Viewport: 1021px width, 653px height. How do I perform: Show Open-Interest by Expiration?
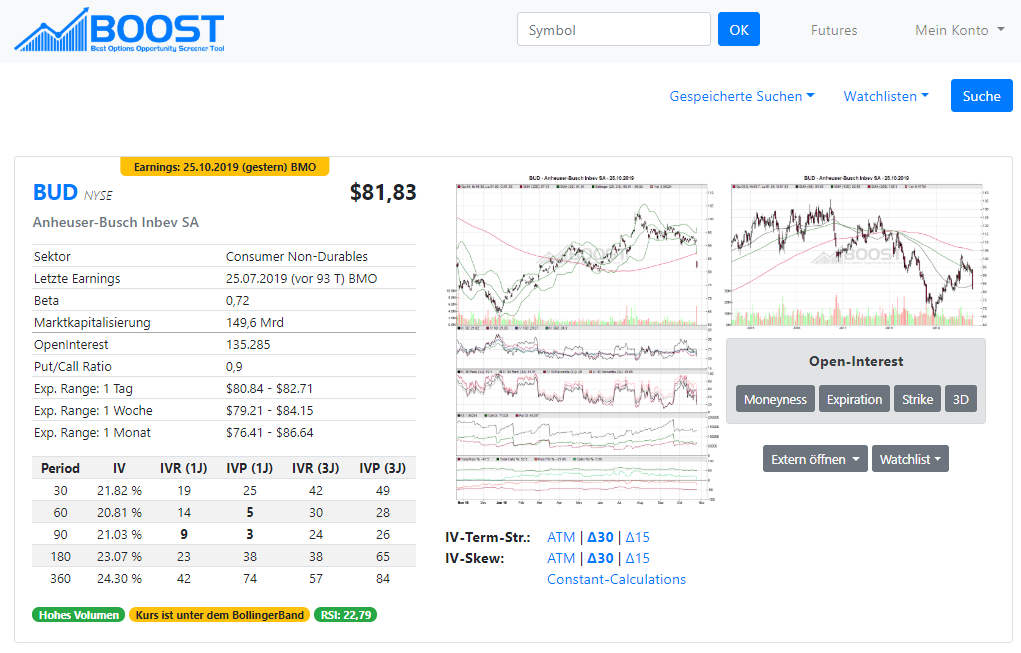coord(854,399)
